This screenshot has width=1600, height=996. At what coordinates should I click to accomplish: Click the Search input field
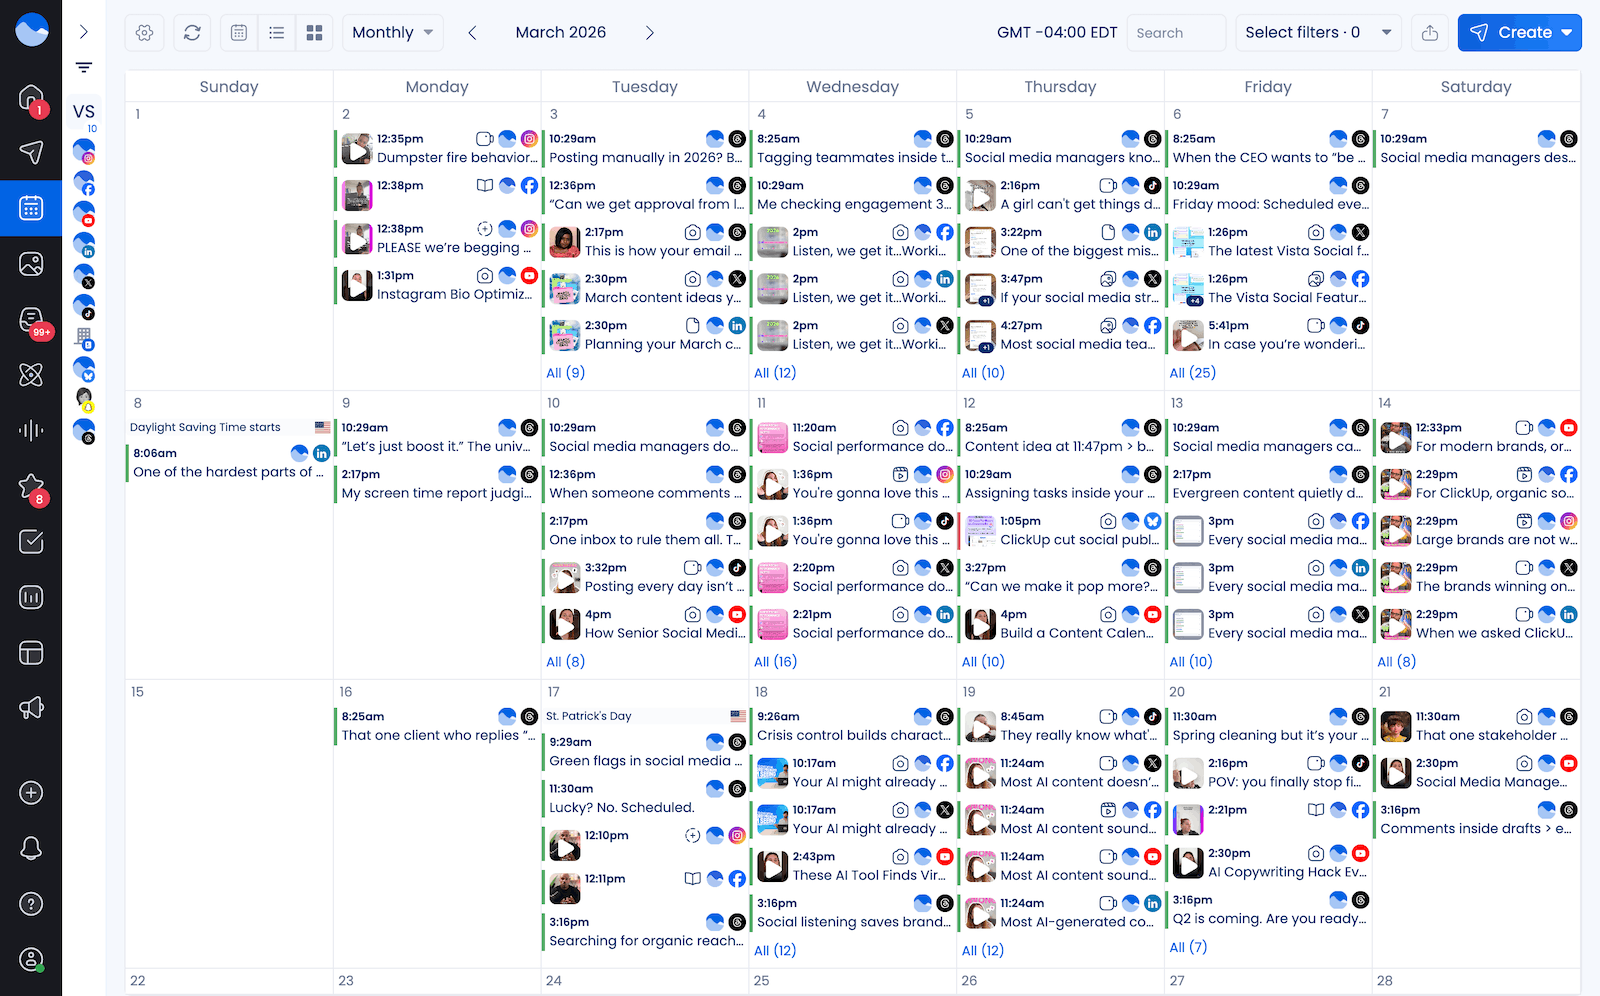pyautogui.click(x=1176, y=32)
